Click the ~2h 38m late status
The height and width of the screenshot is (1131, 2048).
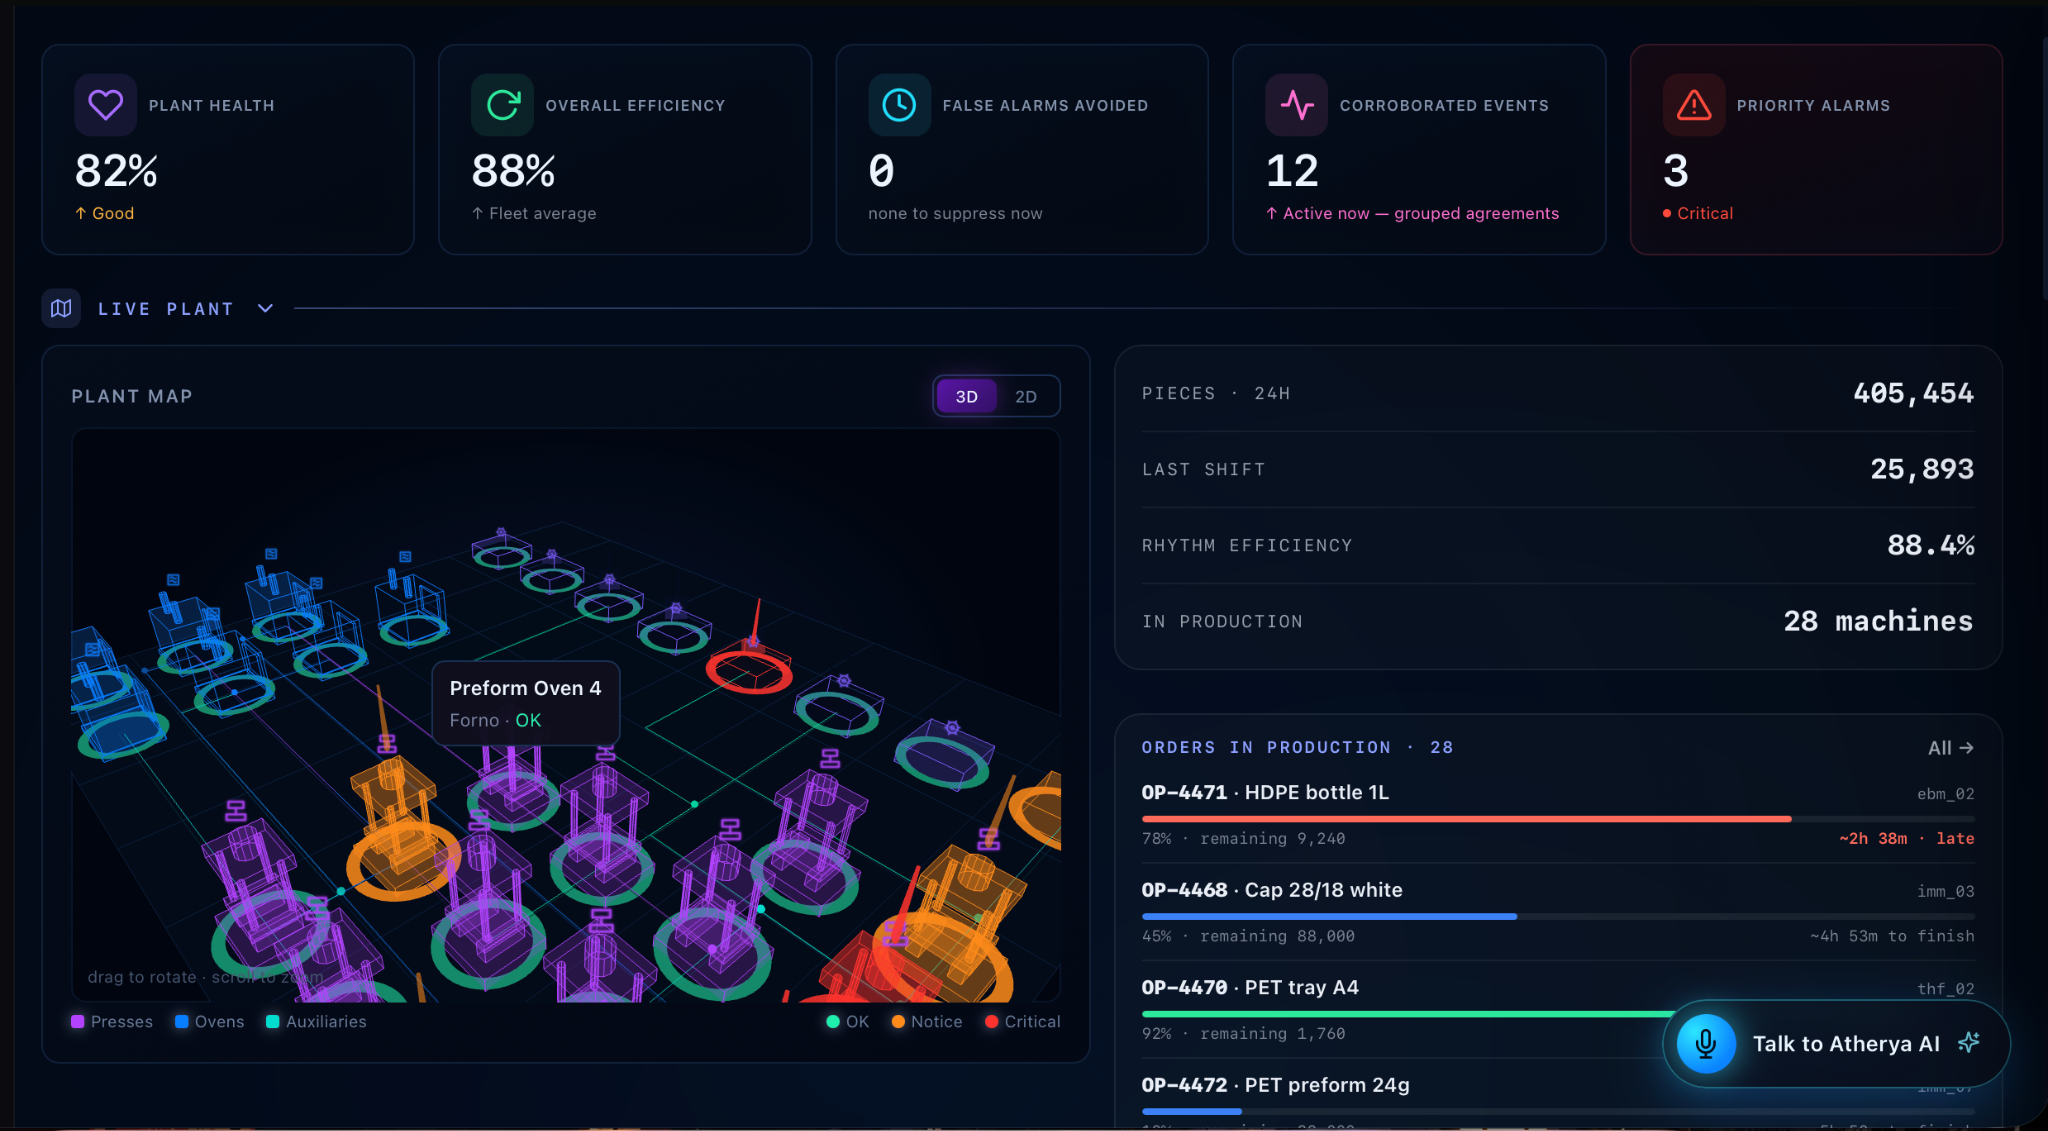tap(1906, 838)
